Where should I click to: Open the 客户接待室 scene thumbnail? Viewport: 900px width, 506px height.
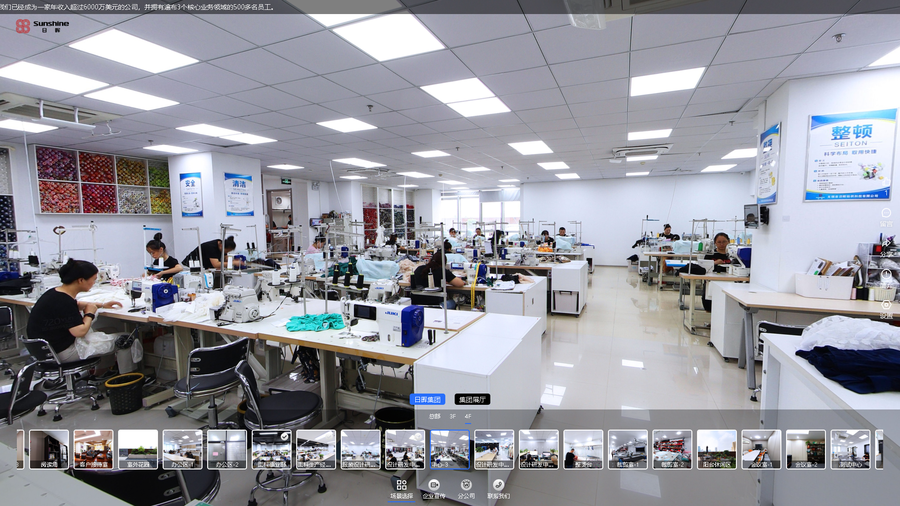coord(93,449)
